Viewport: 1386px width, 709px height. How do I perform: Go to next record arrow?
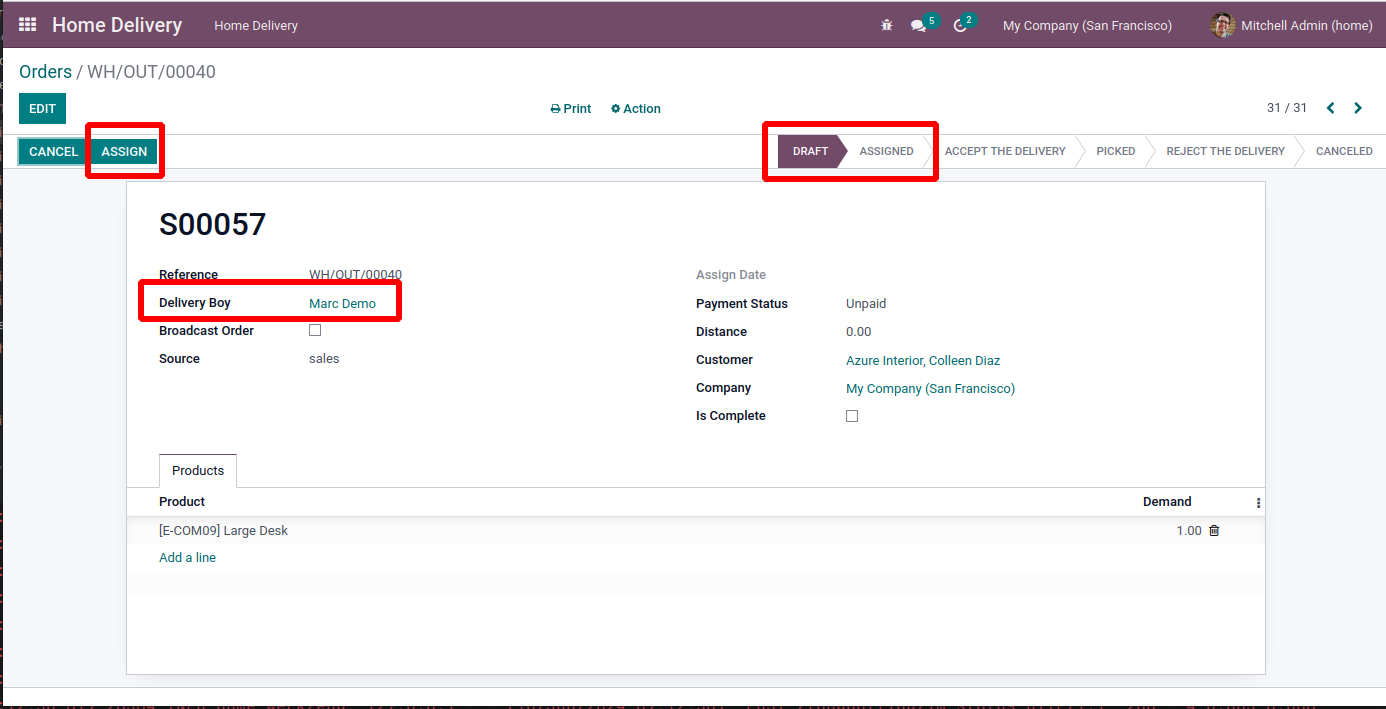(1358, 108)
